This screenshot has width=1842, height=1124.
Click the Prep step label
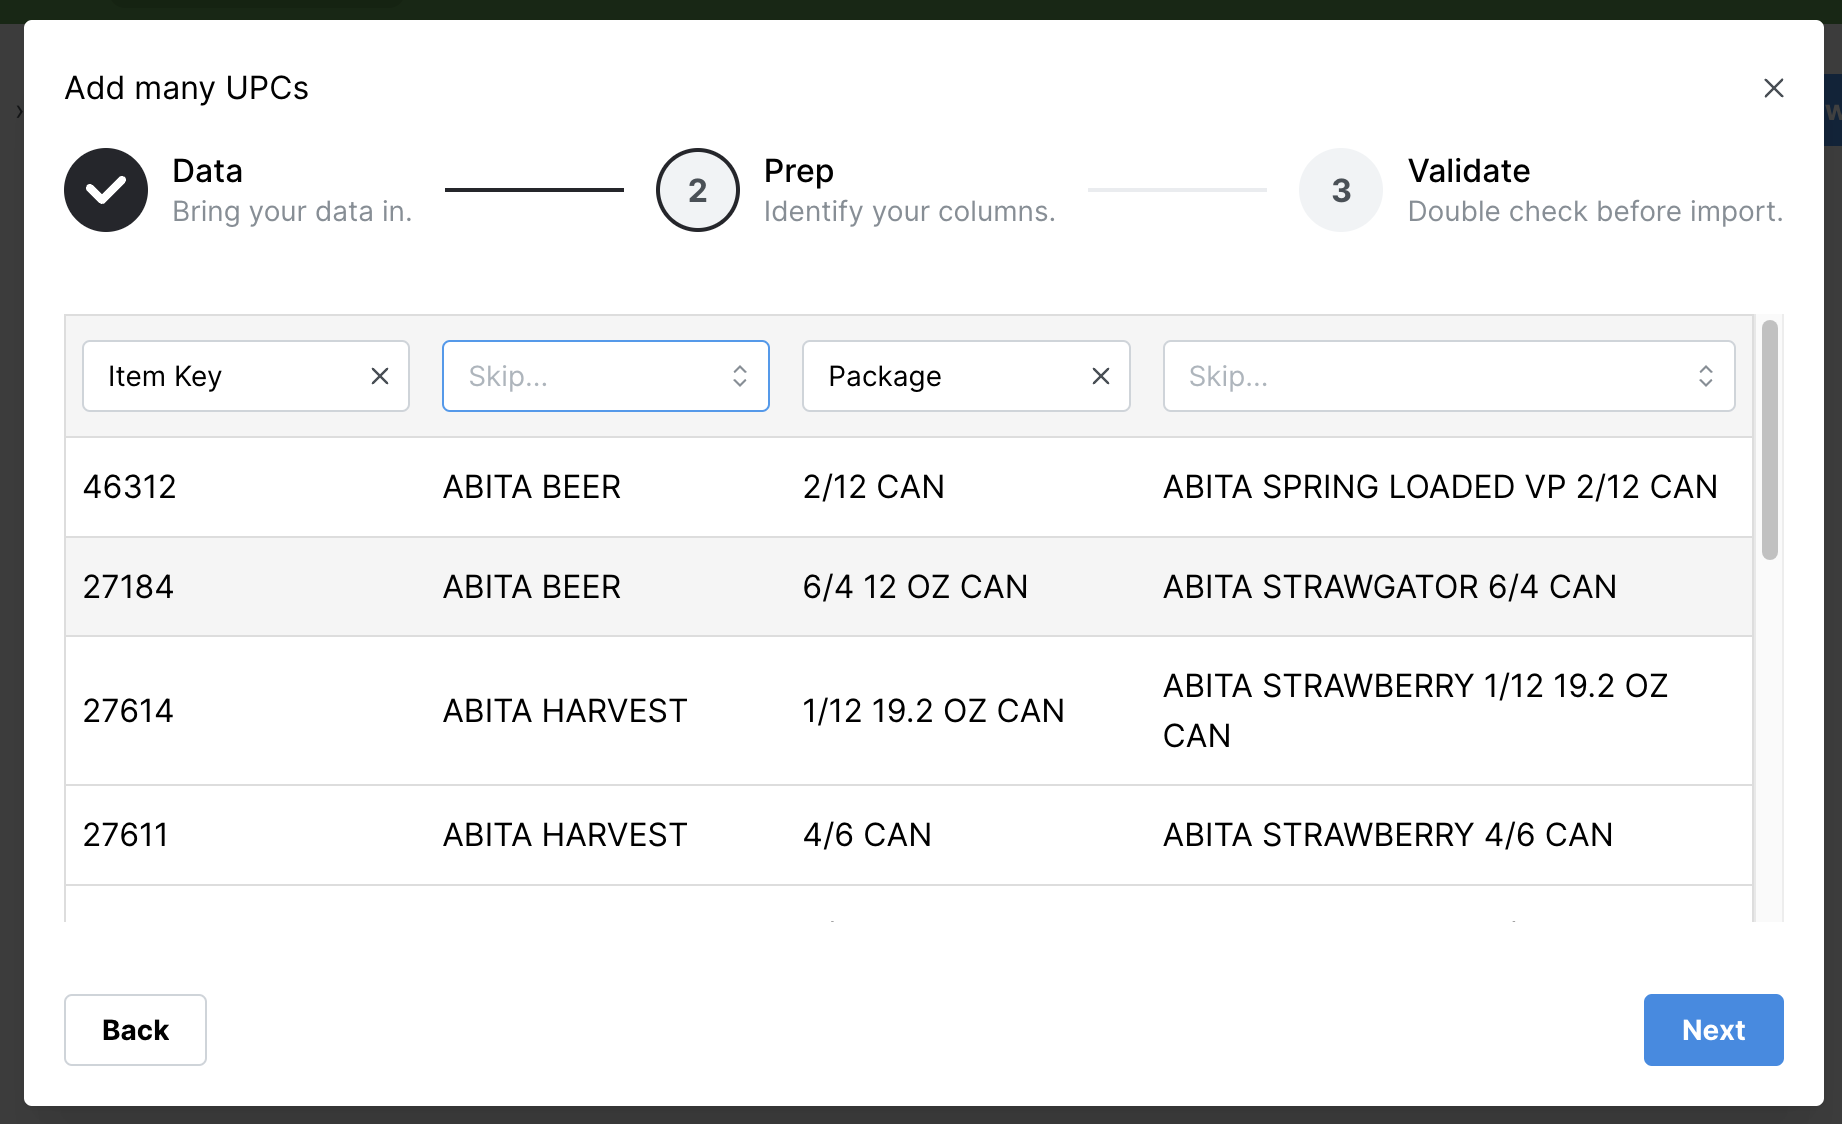799,171
